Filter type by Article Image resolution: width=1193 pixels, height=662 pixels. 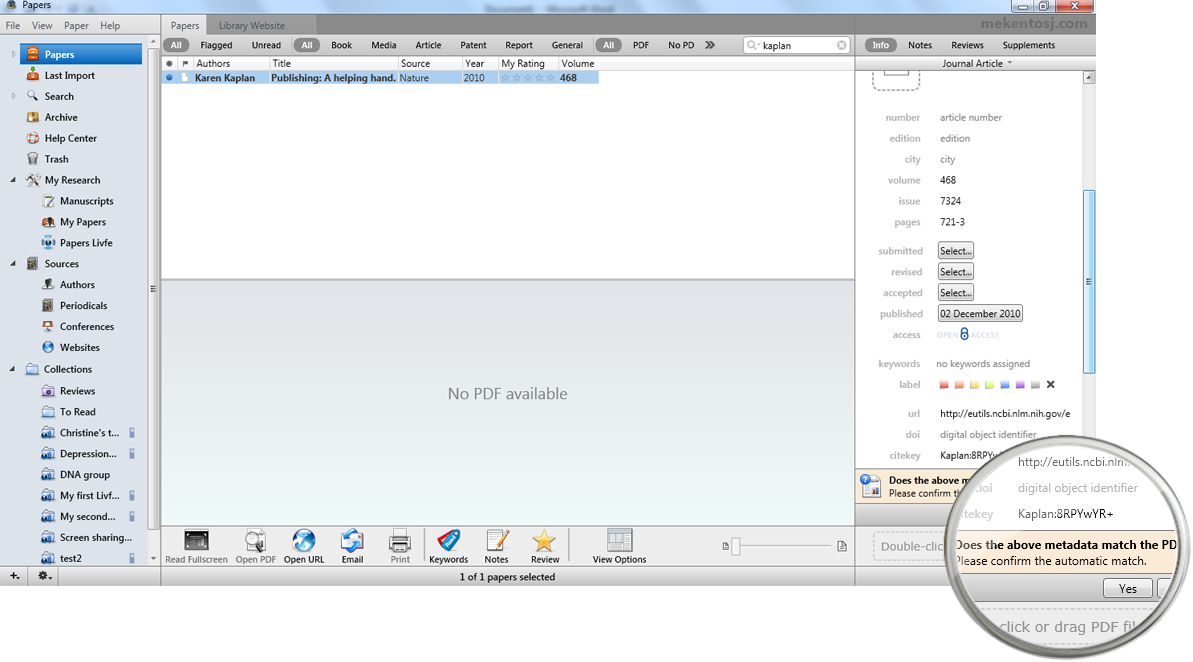click(428, 45)
